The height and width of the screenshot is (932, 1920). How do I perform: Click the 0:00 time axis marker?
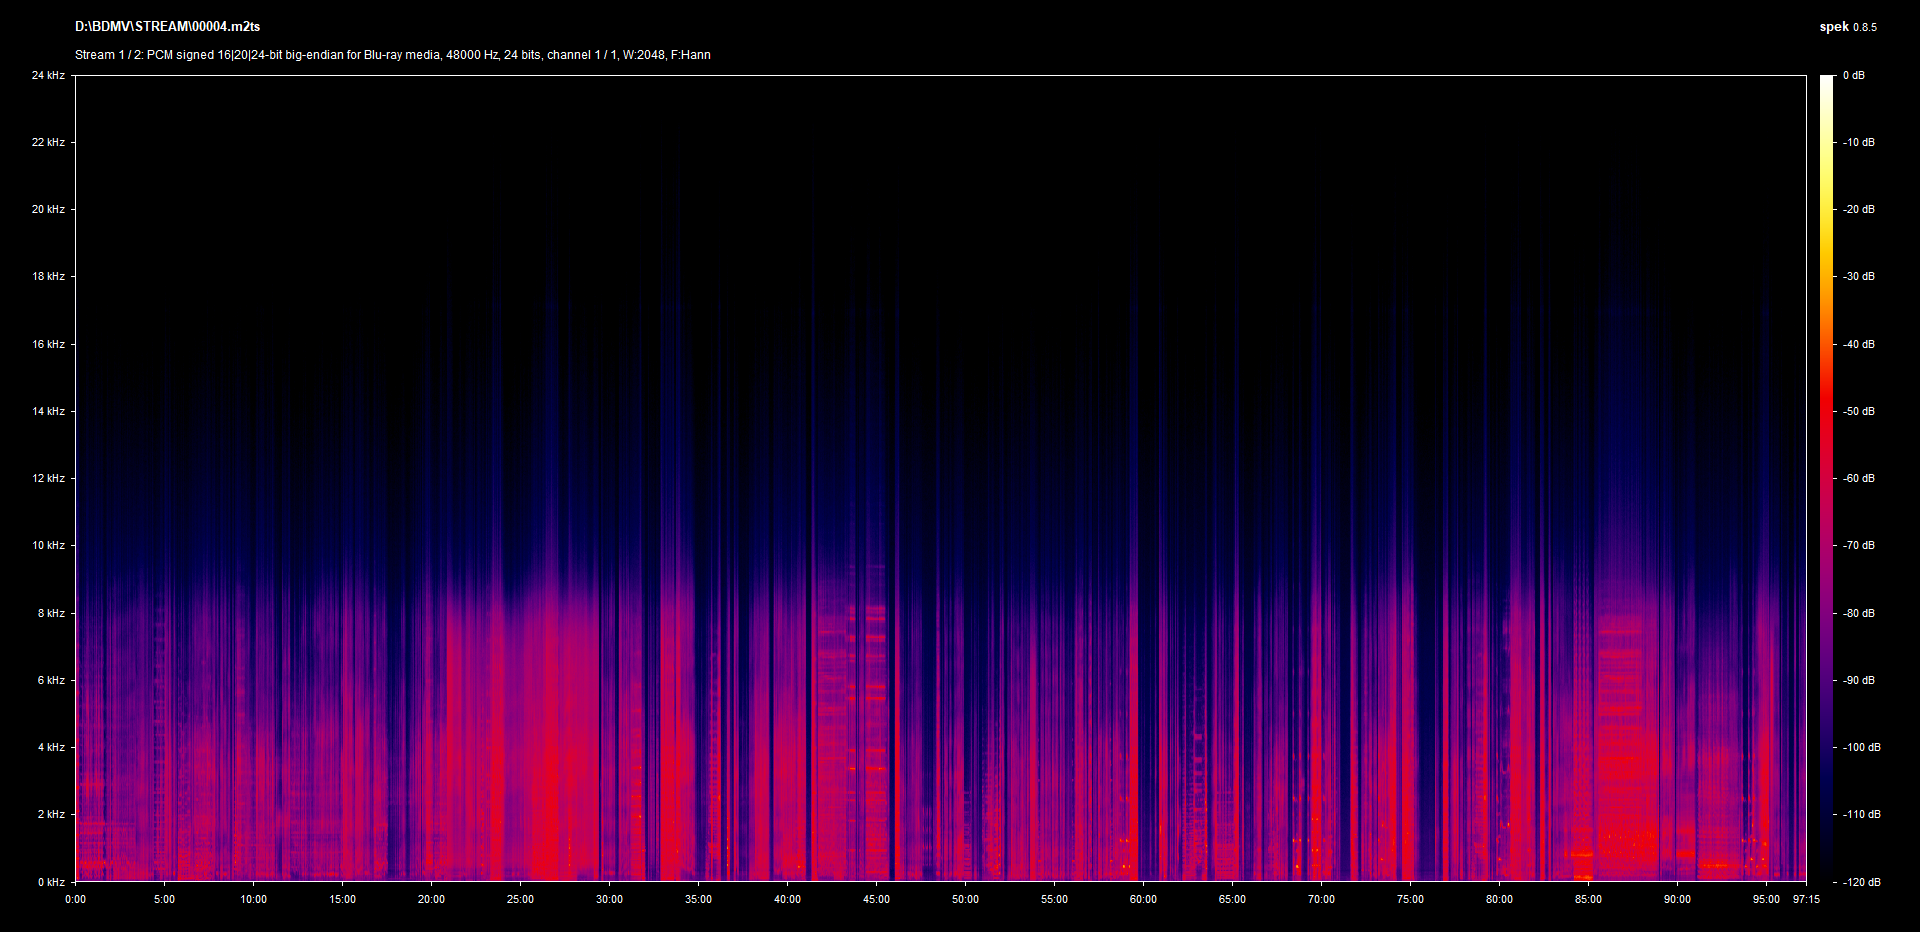point(76,900)
